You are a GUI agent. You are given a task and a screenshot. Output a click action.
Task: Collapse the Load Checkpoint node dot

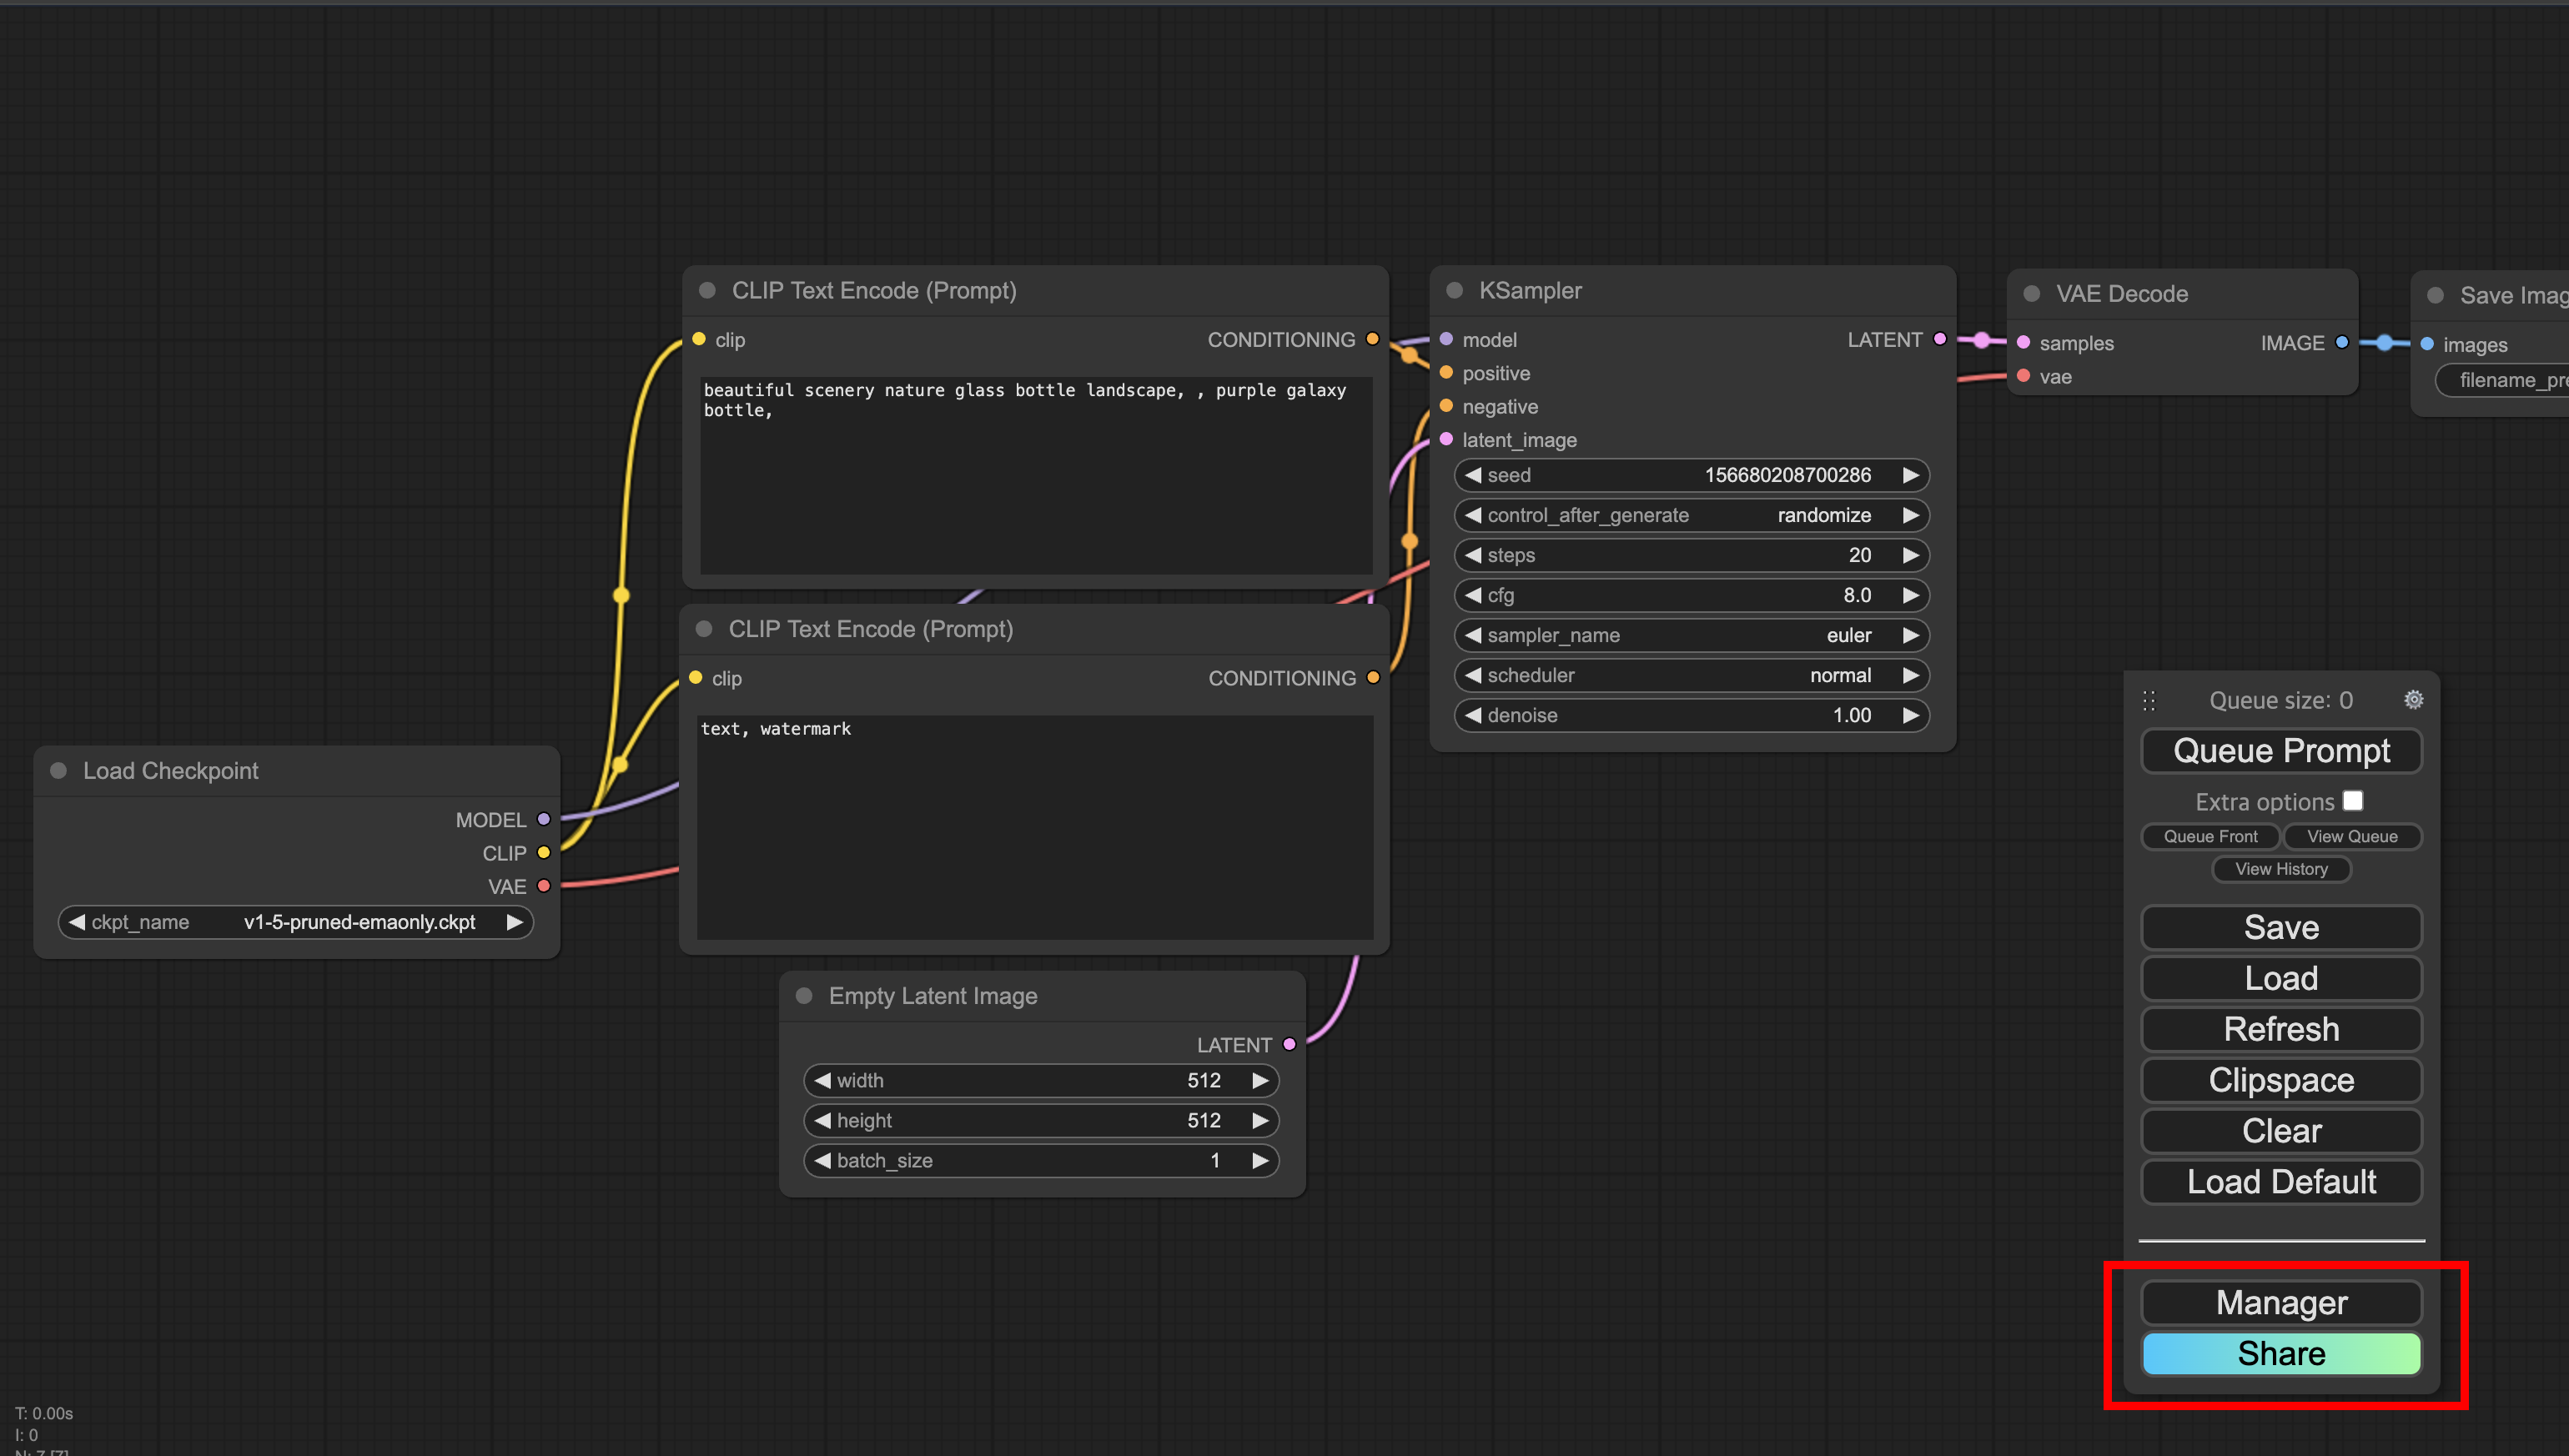[x=59, y=770]
